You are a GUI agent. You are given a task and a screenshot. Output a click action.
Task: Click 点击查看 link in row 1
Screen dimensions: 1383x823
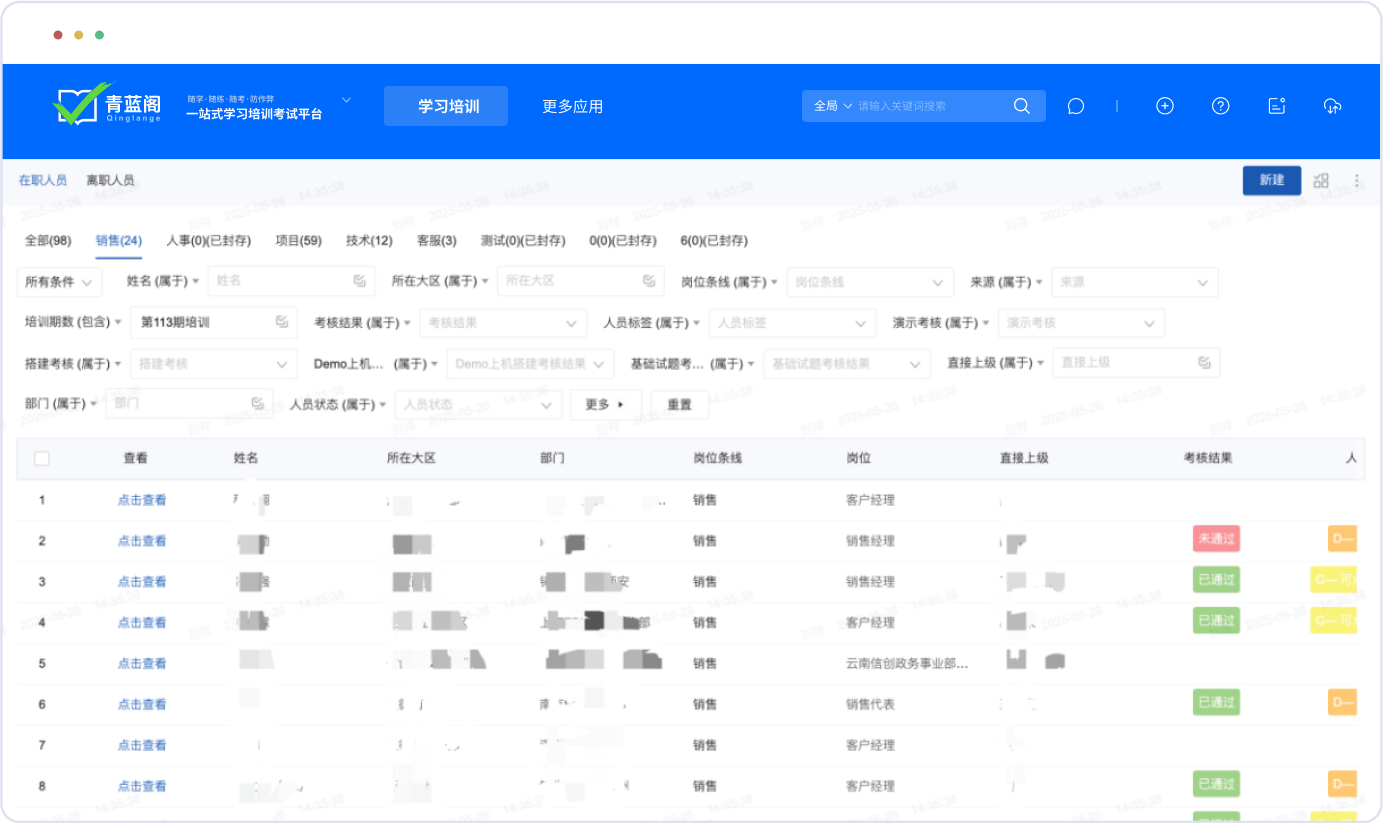pyautogui.click(x=142, y=500)
